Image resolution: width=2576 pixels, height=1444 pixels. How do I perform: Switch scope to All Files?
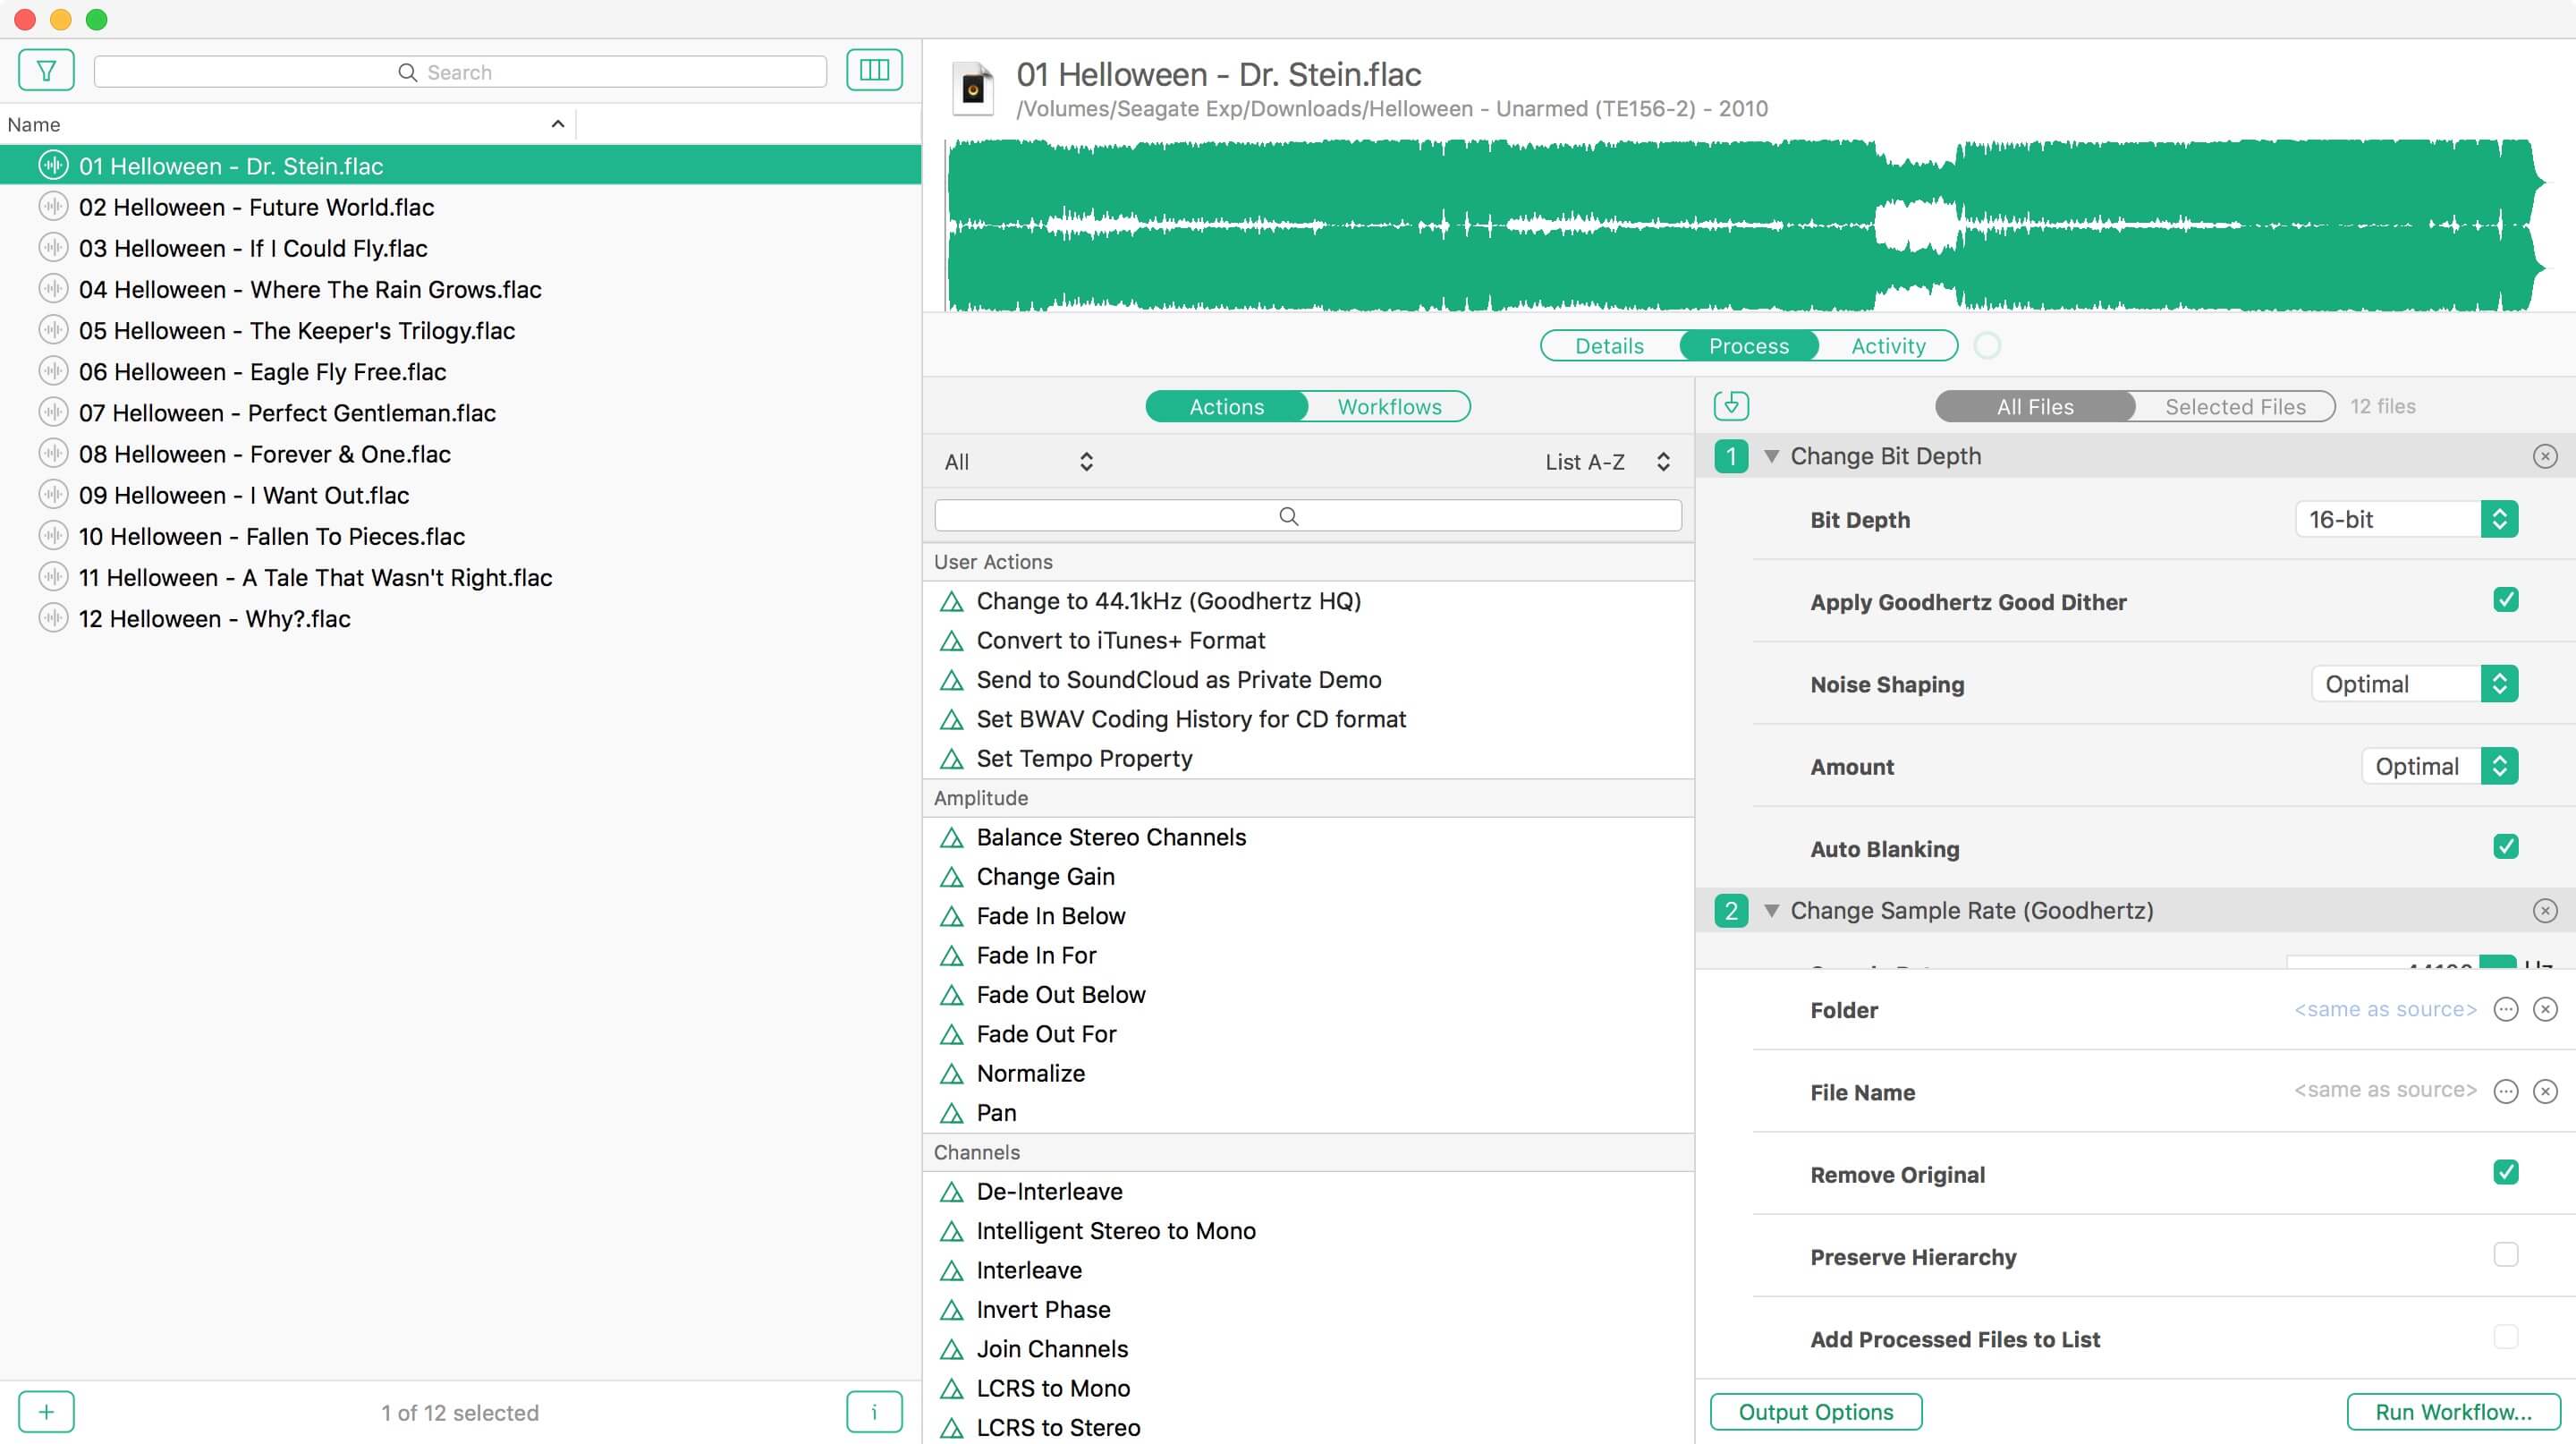coord(2035,407)
